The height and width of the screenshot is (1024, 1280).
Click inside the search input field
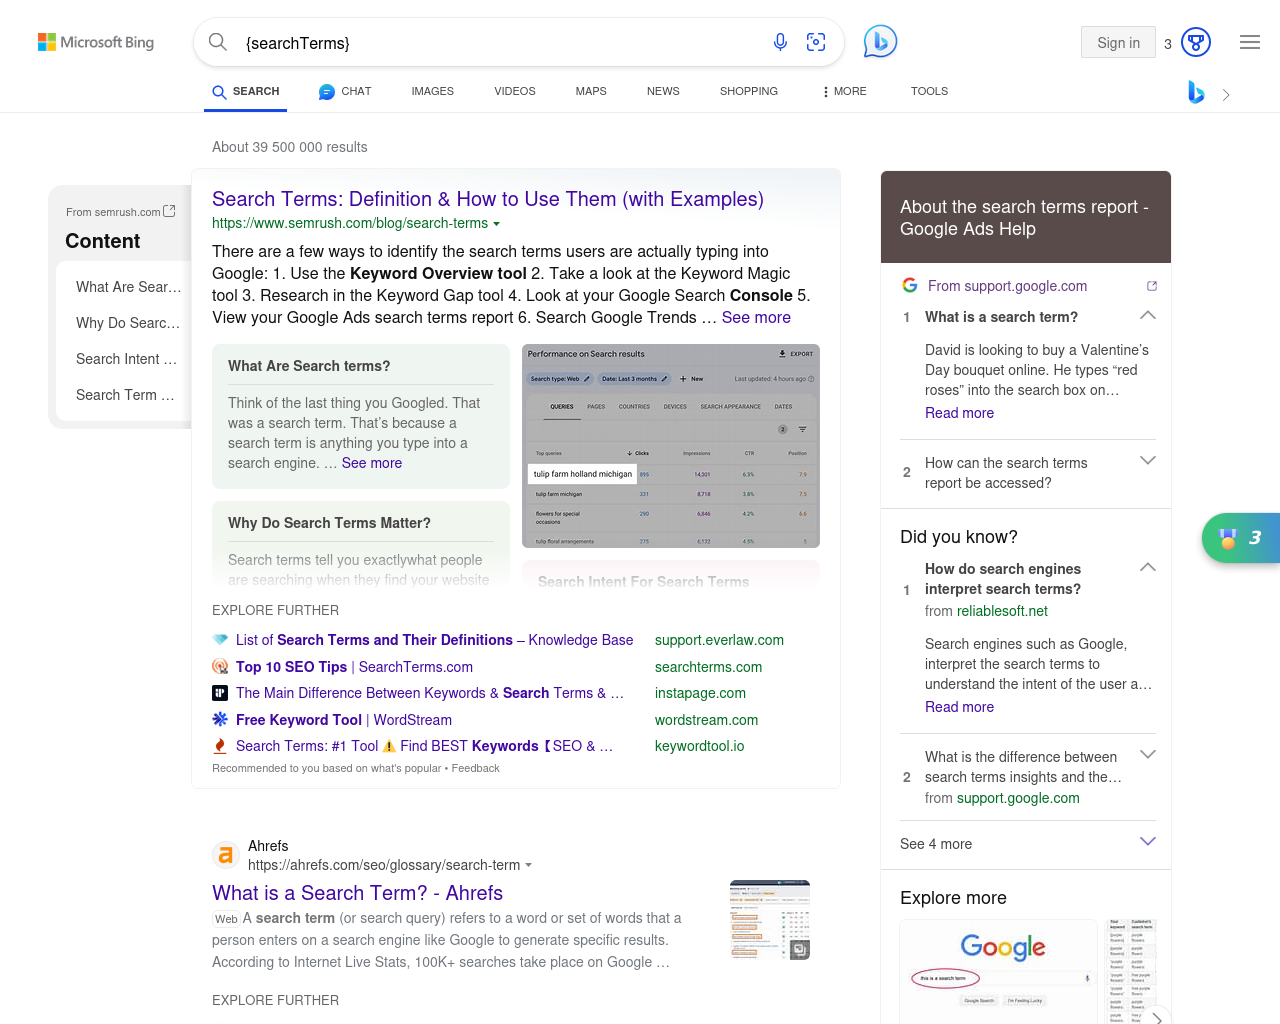click(500, 43)
